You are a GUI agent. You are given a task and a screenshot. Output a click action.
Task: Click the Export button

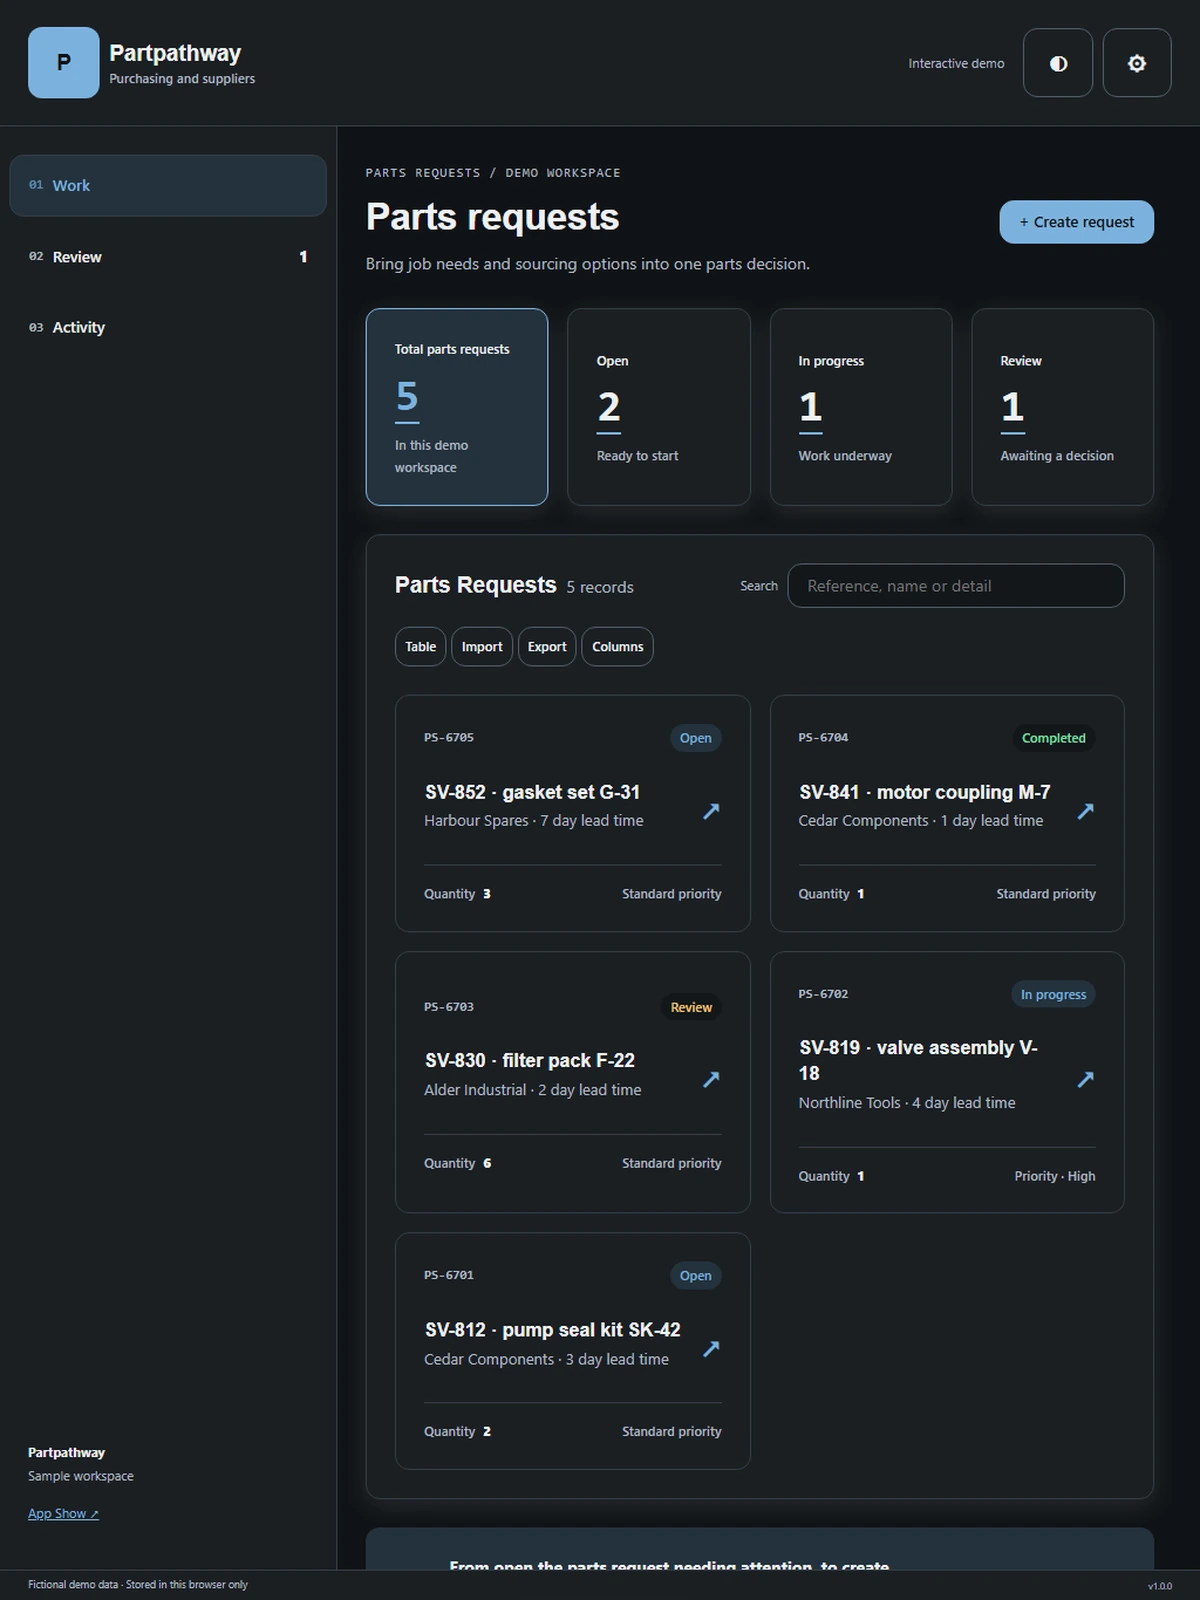547,647
